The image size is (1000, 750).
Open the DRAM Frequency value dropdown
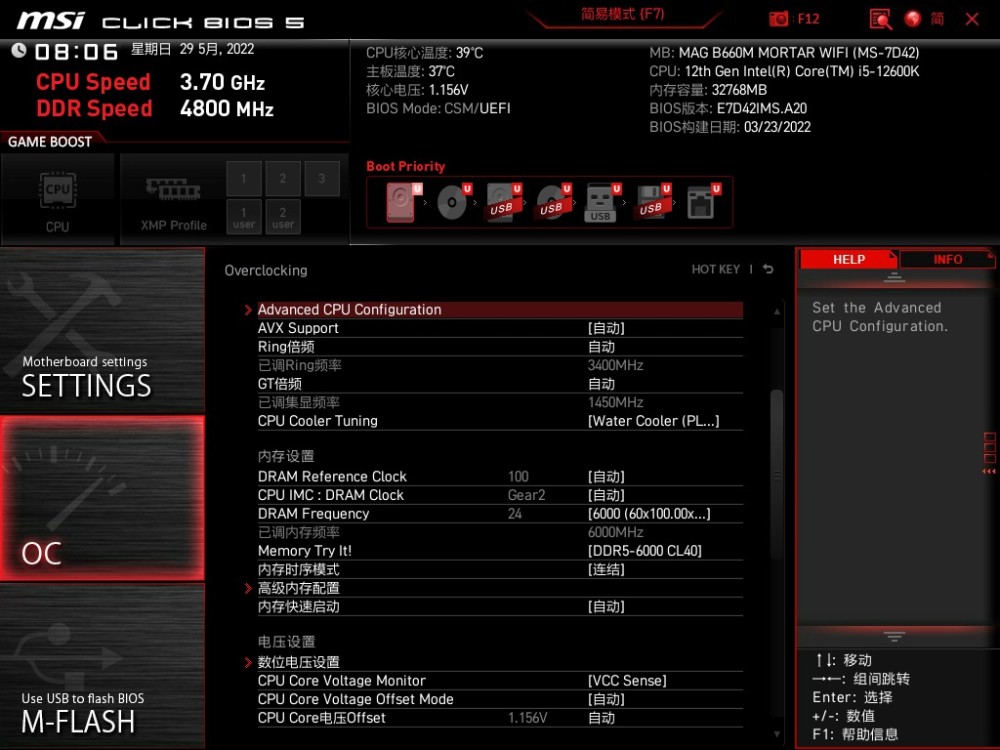click(649, 514)
